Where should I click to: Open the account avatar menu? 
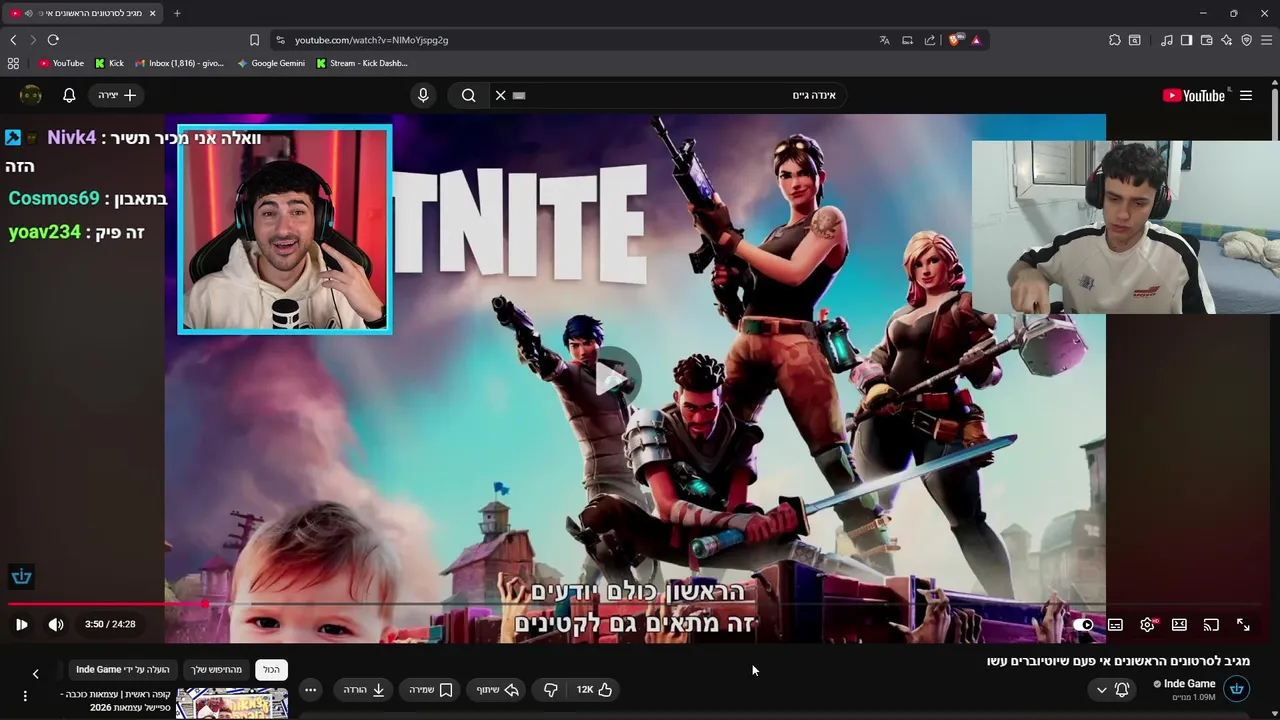point(31,95)
